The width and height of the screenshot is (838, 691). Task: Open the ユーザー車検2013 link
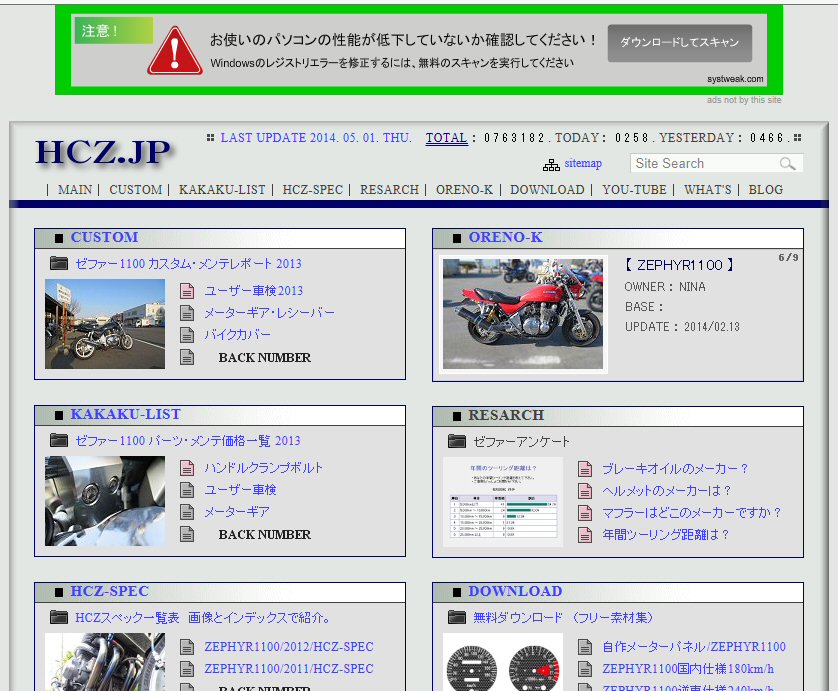253,291
